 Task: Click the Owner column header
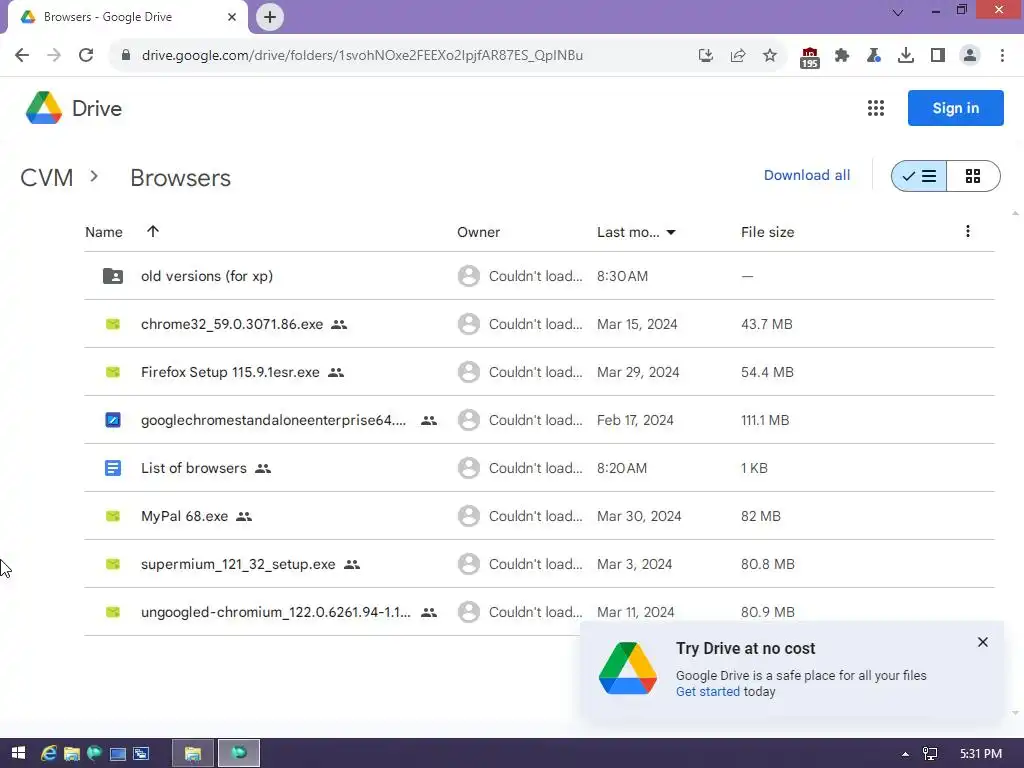(479, 232)
